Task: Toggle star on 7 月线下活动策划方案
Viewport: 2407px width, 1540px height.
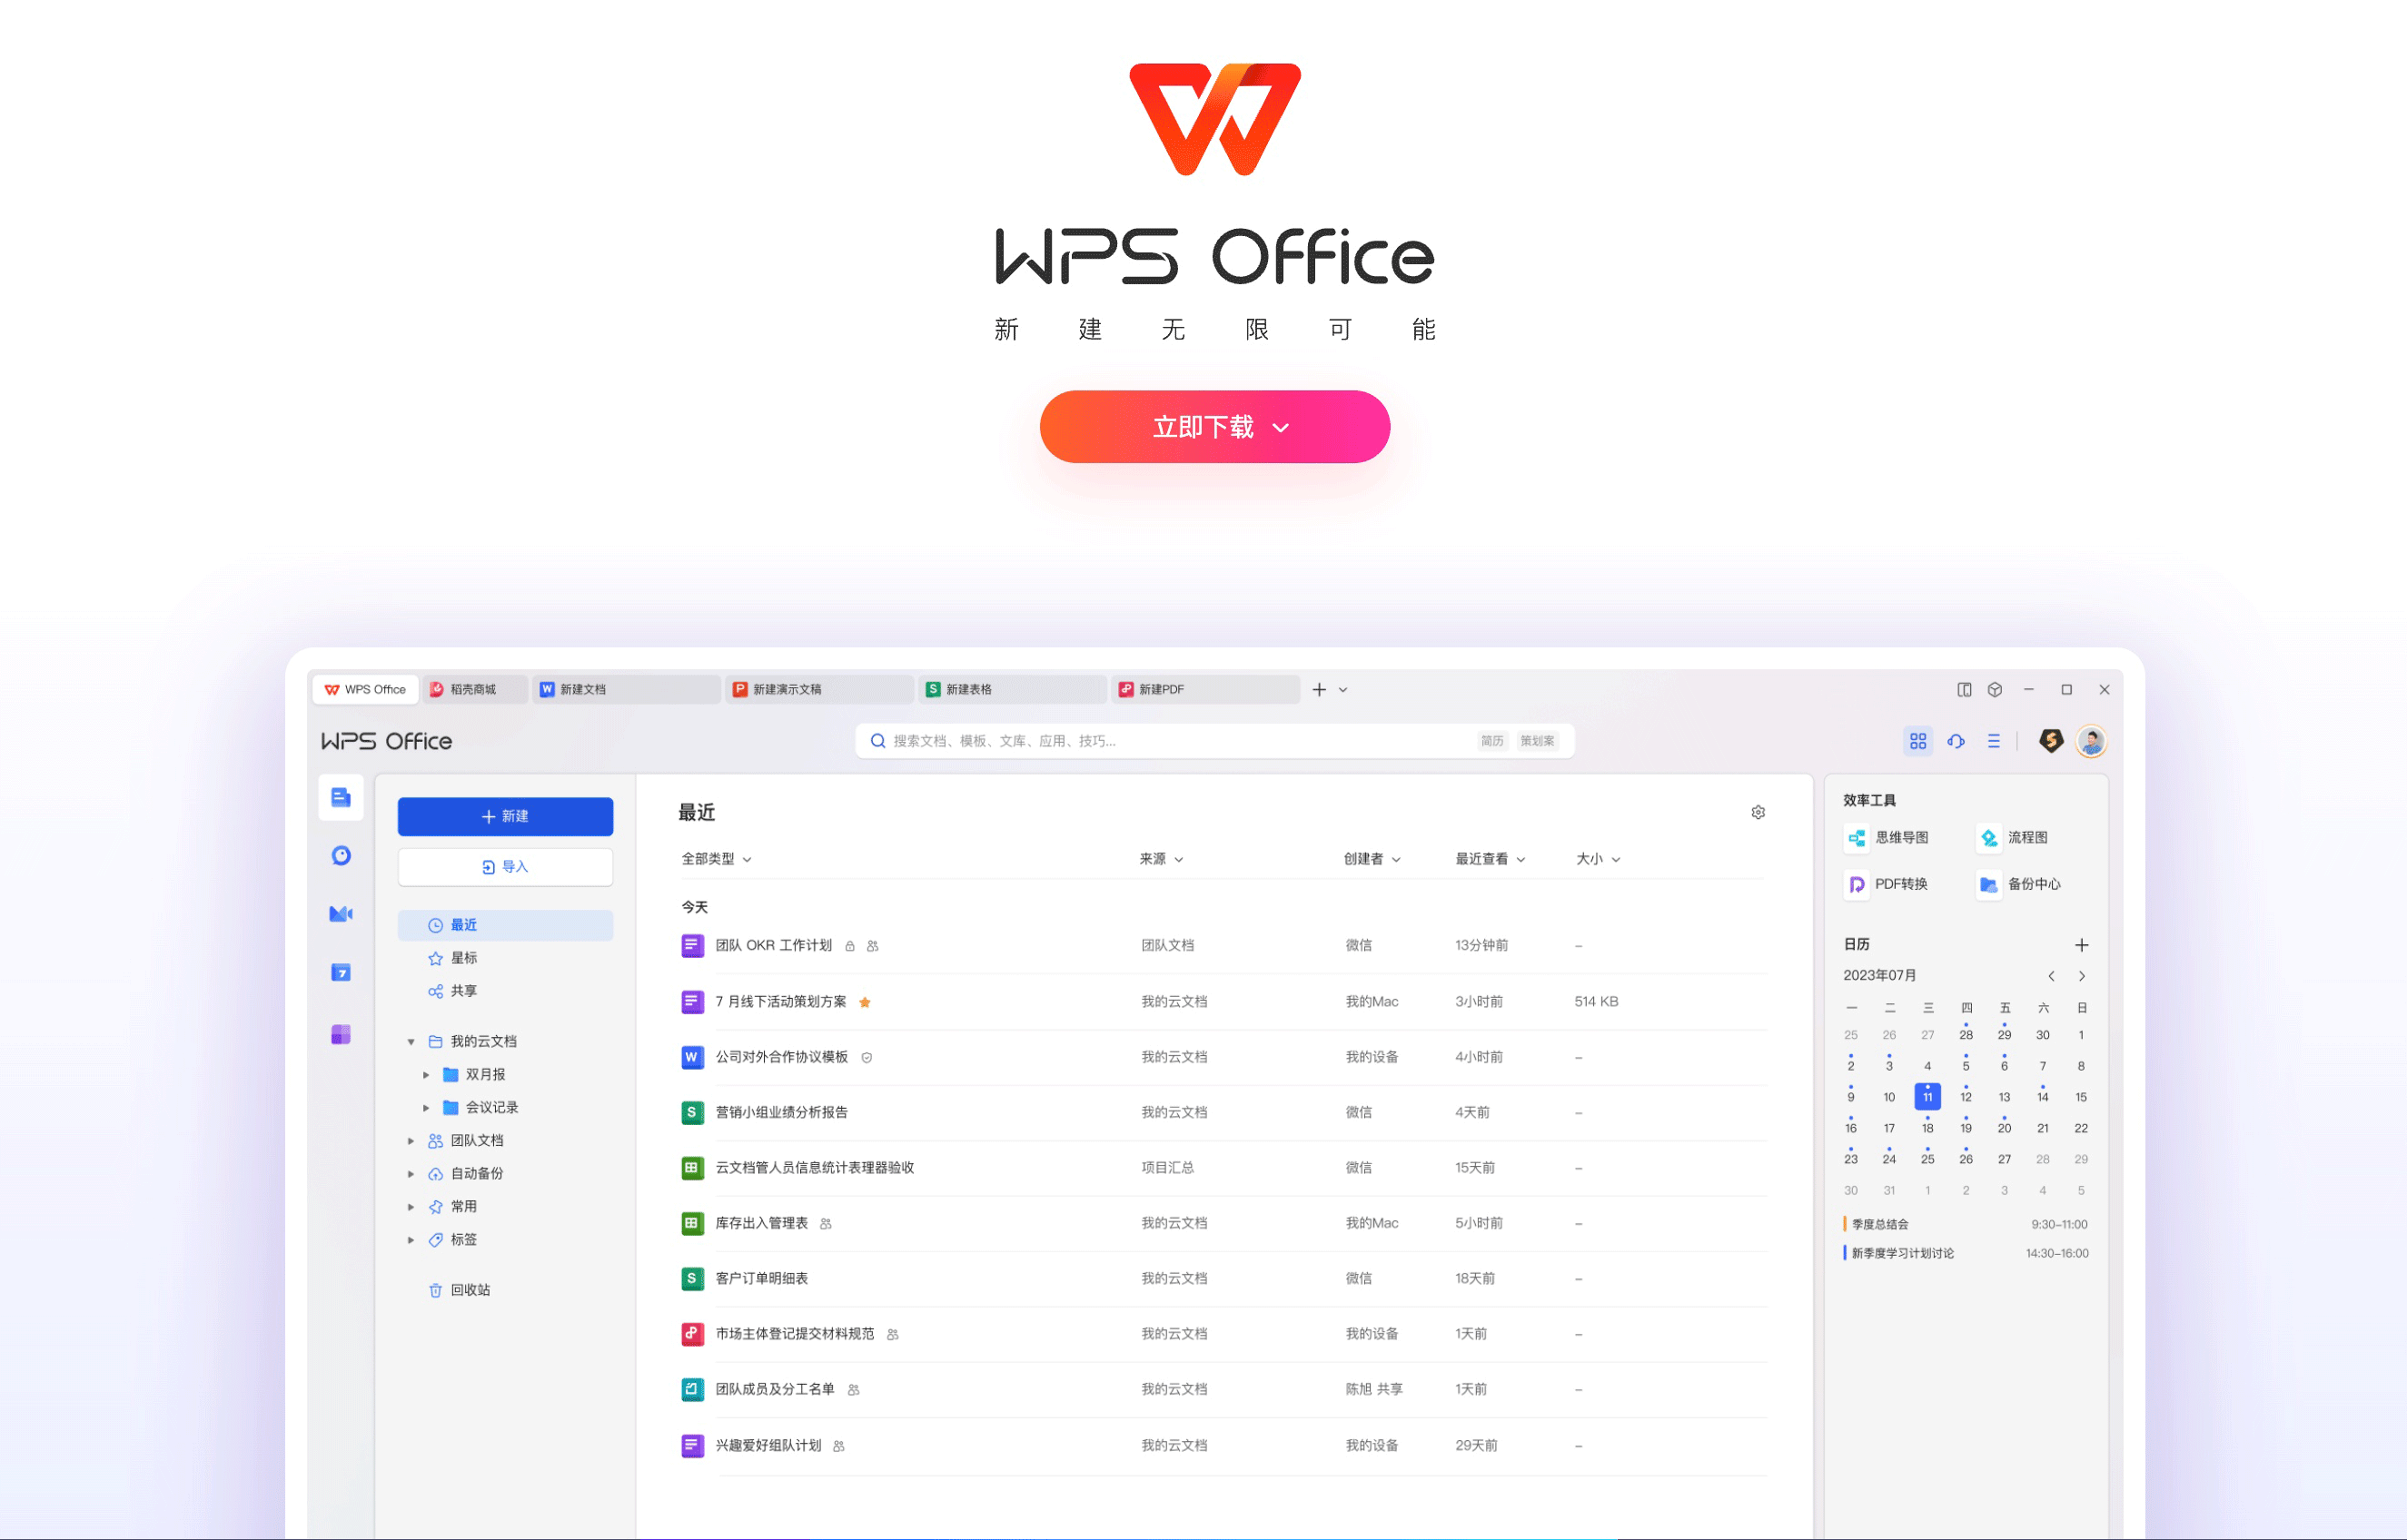Action: tap(865, 1003)
